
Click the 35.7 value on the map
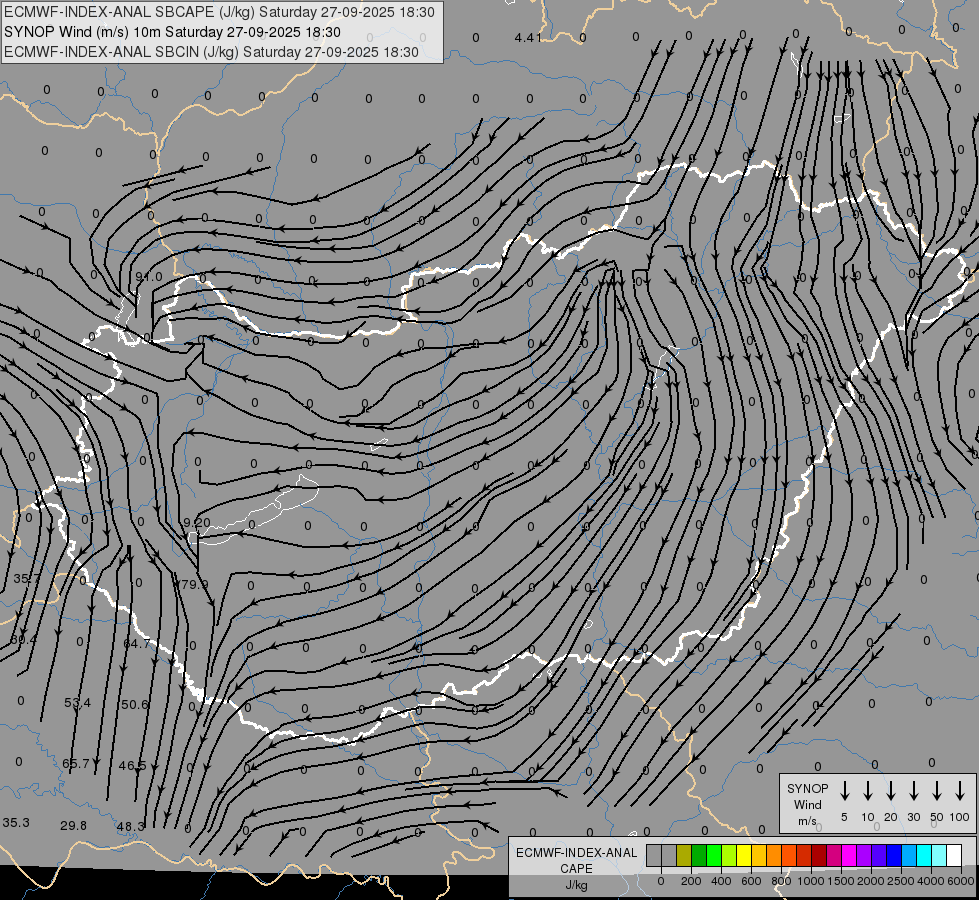(26, 579)
